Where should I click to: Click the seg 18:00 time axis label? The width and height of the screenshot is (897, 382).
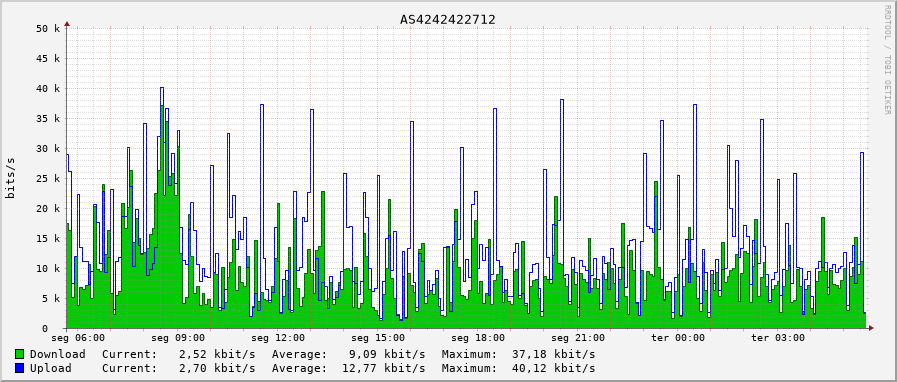pos(478,338)
